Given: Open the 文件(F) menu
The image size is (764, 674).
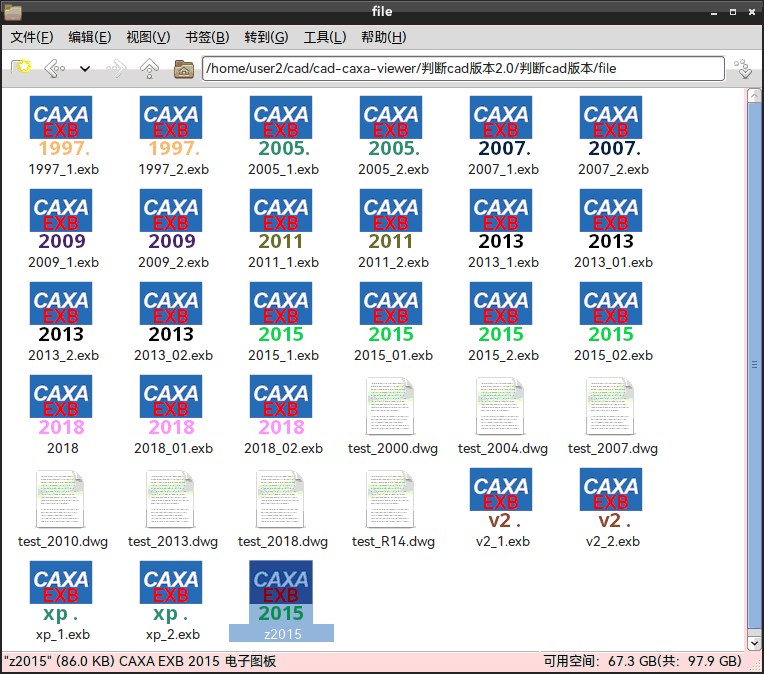Looking at the screenshot, I should pyautogui.click(x=32, y=37).
